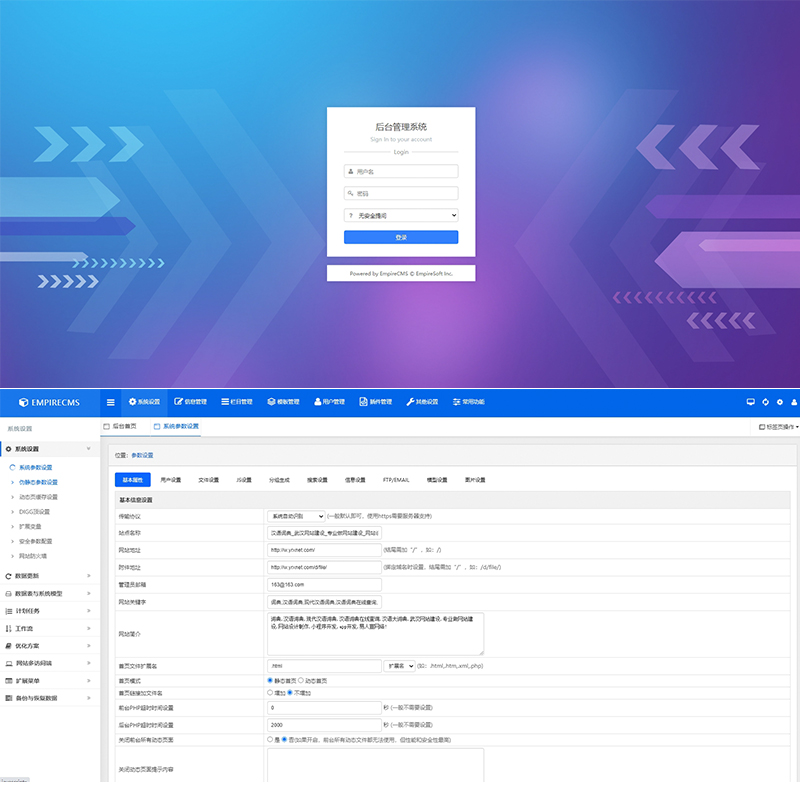Select the 搜索设置 settings tab
This screenshot has height=800, width=800.
pos(317,480)
